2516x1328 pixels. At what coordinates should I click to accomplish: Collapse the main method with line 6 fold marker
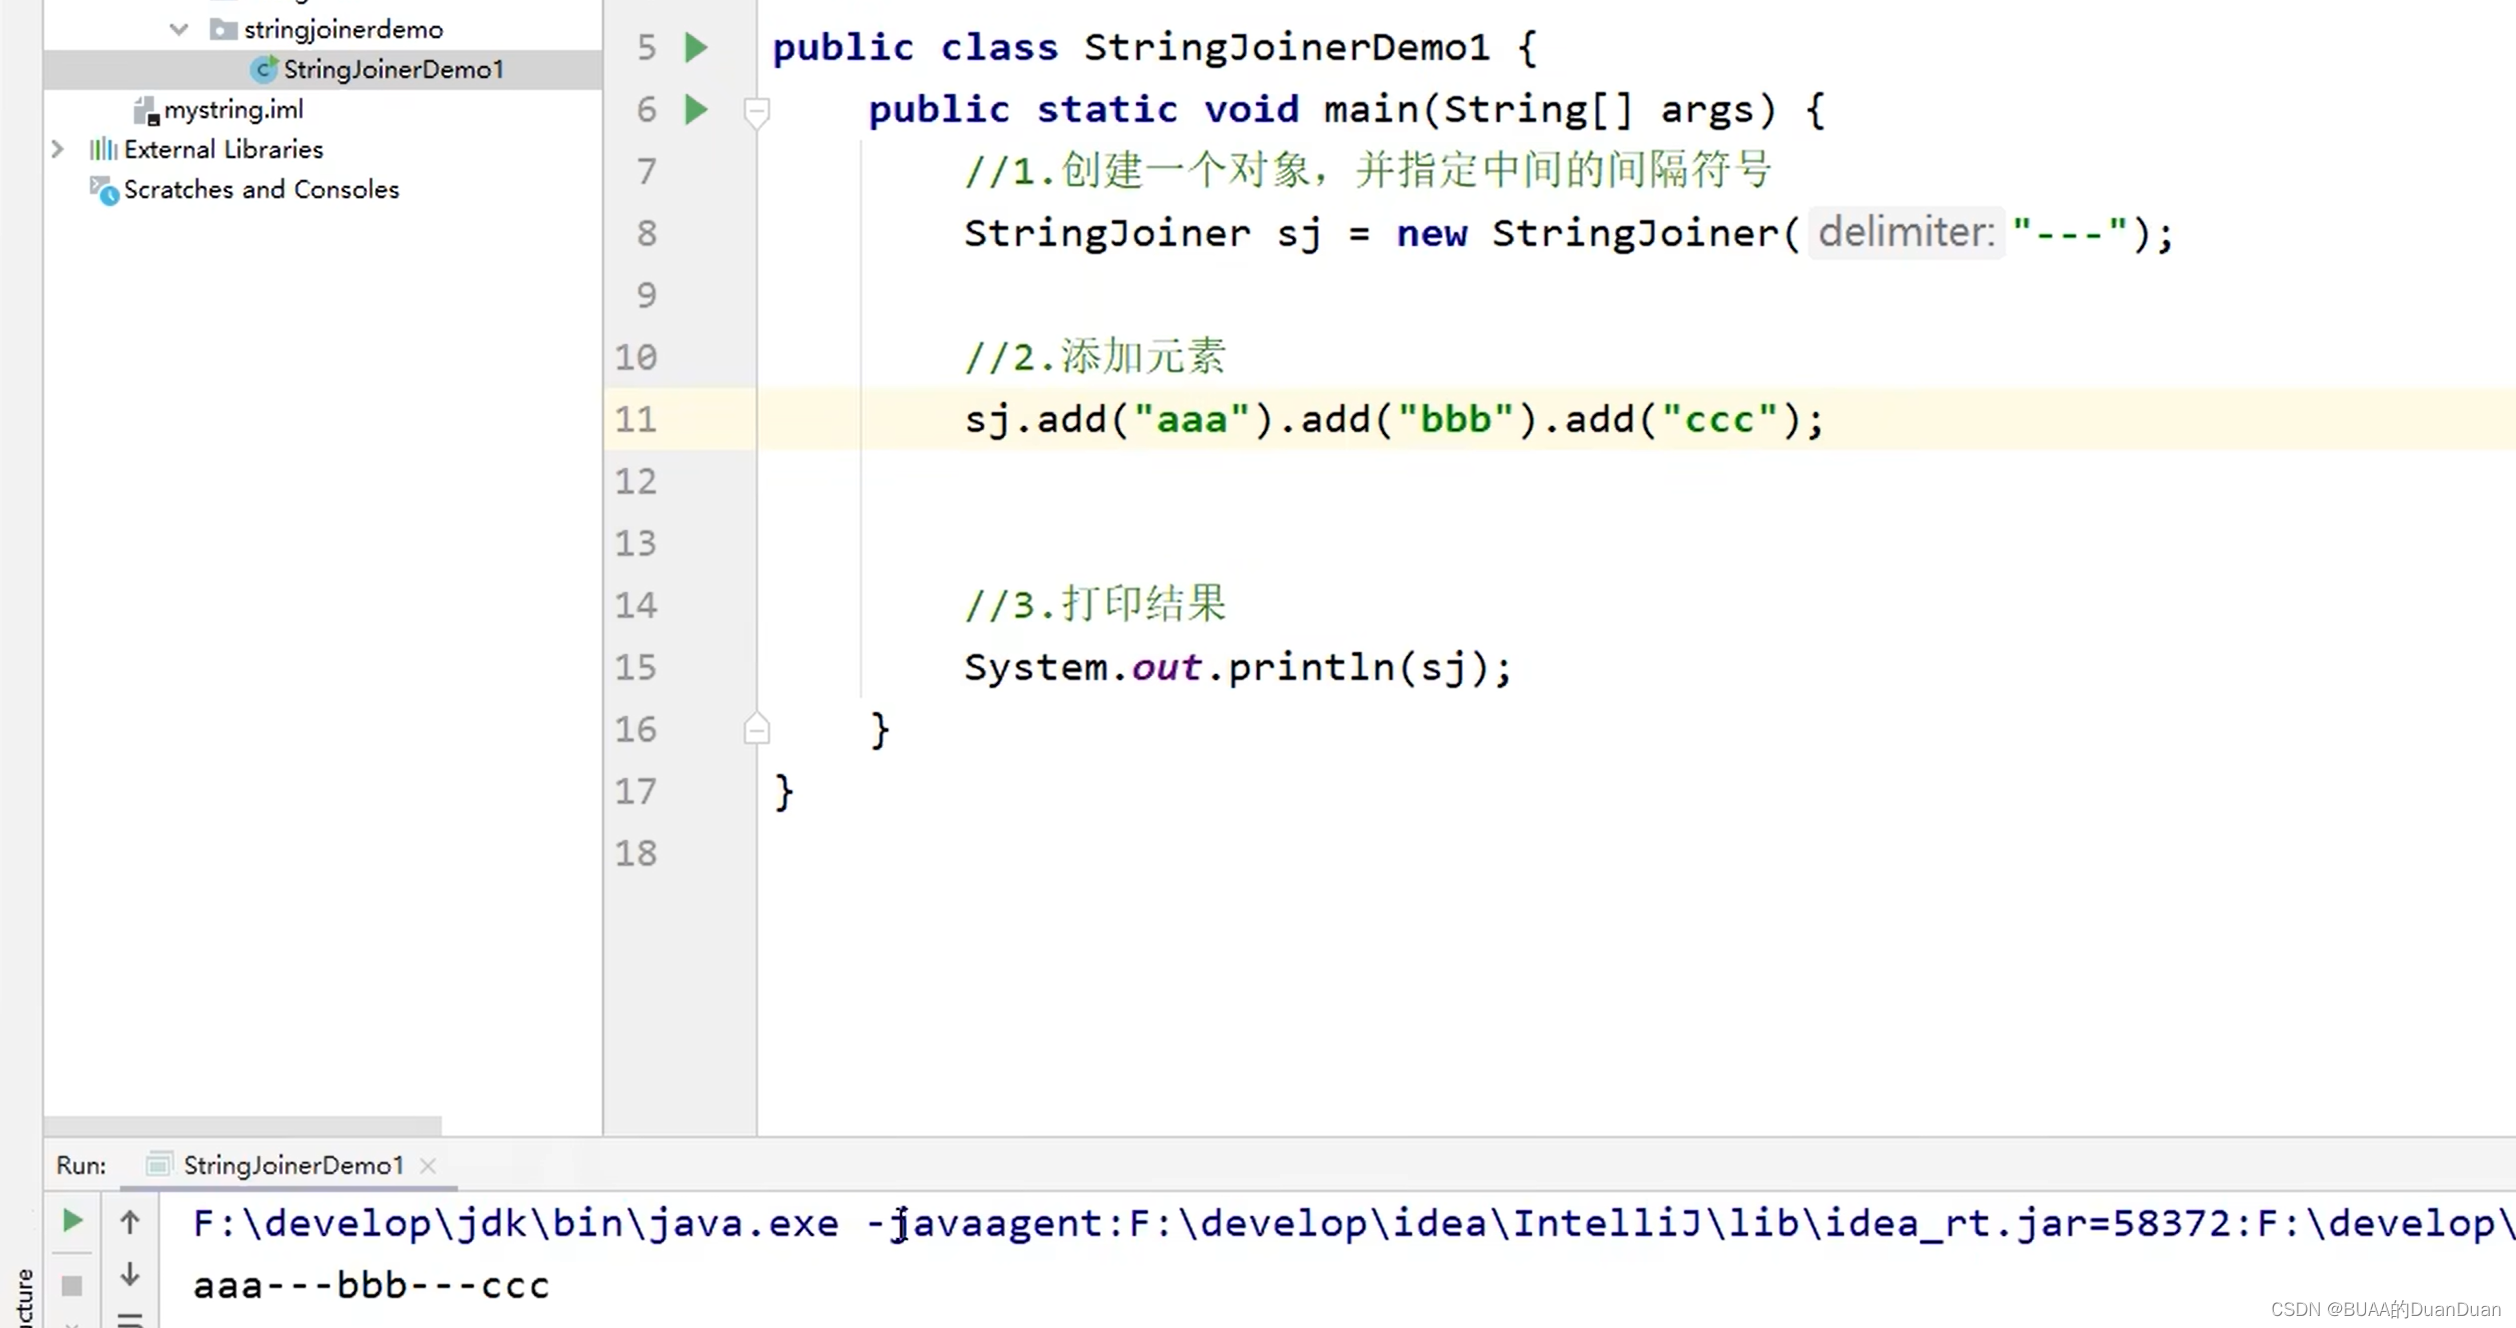(757, 115)
